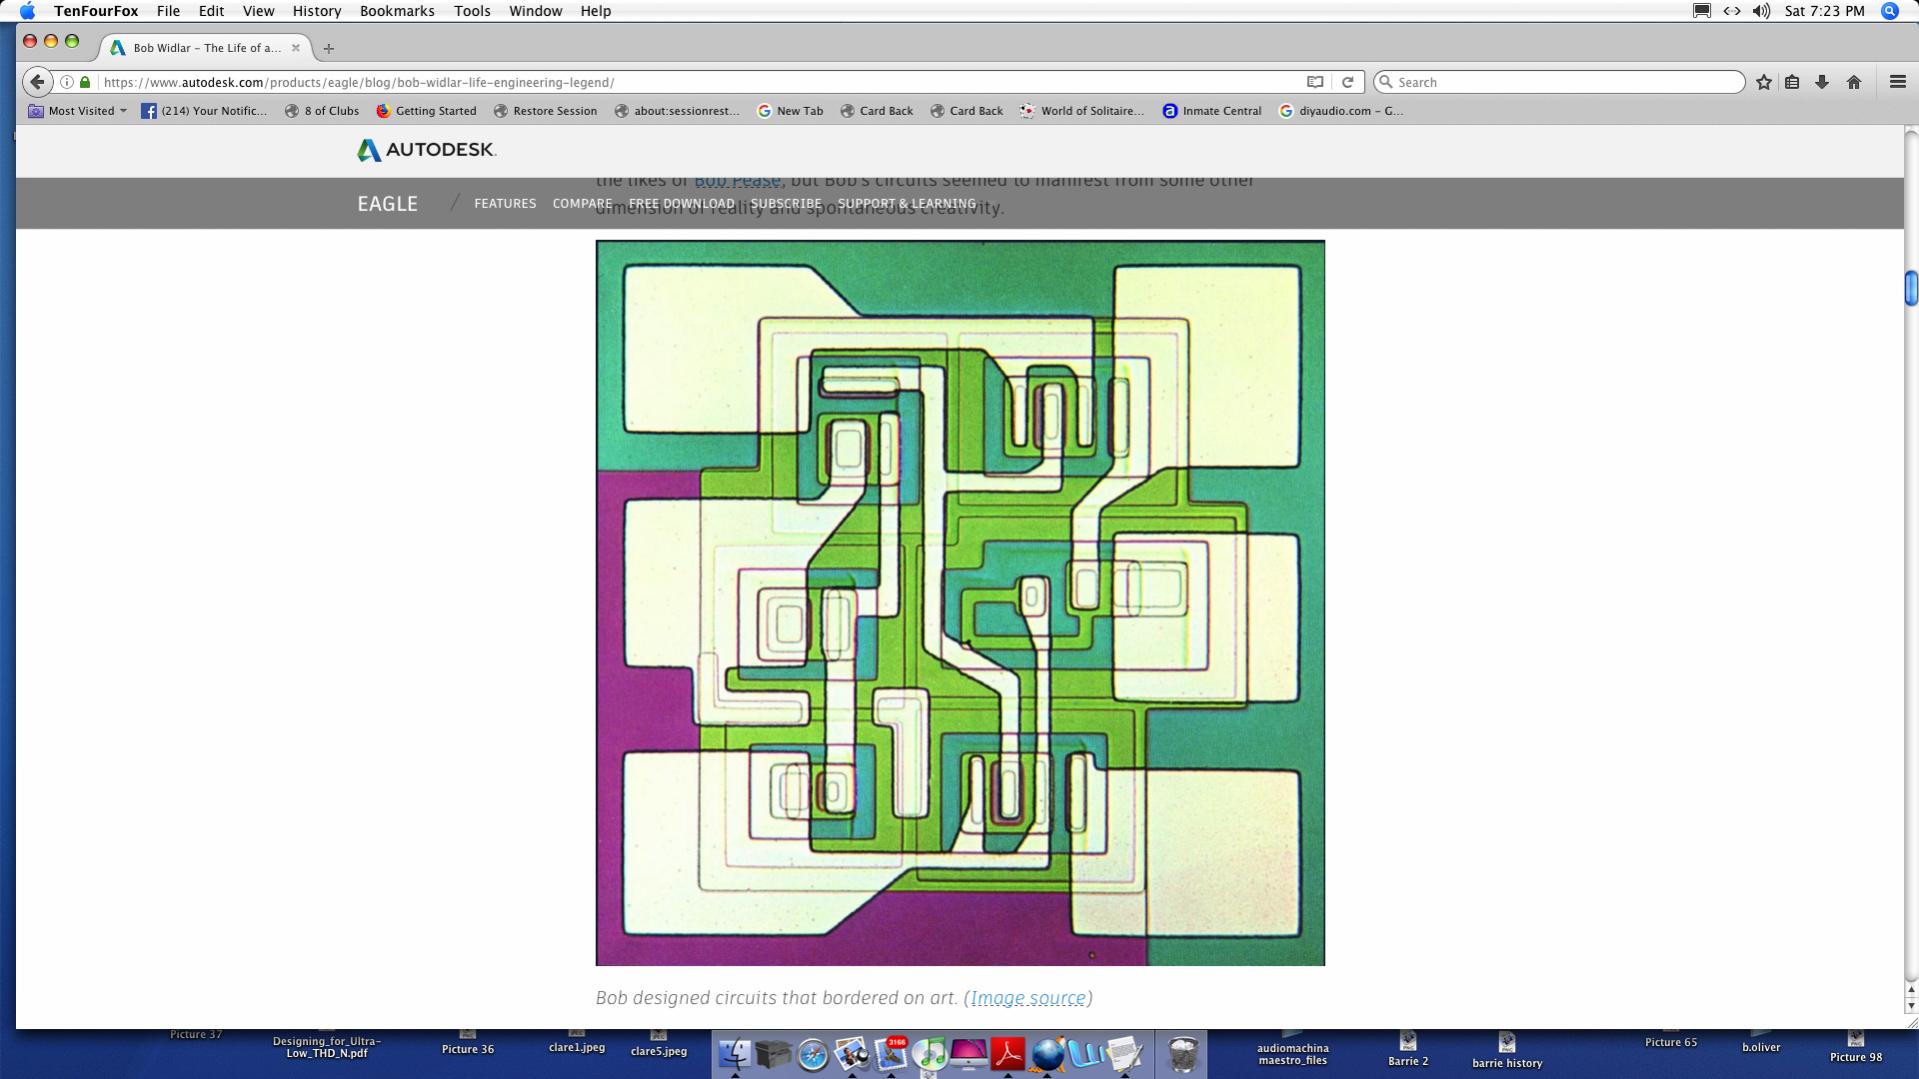The image size is (1919, 1079).
Task: Click the EAGLE product heading link
Action: tap(387, 204)
